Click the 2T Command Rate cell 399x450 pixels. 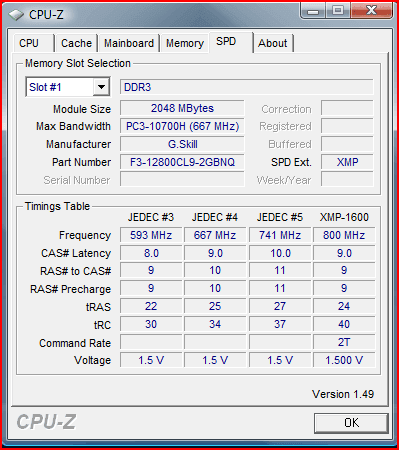pyautogui.click(x=344, y=342)
